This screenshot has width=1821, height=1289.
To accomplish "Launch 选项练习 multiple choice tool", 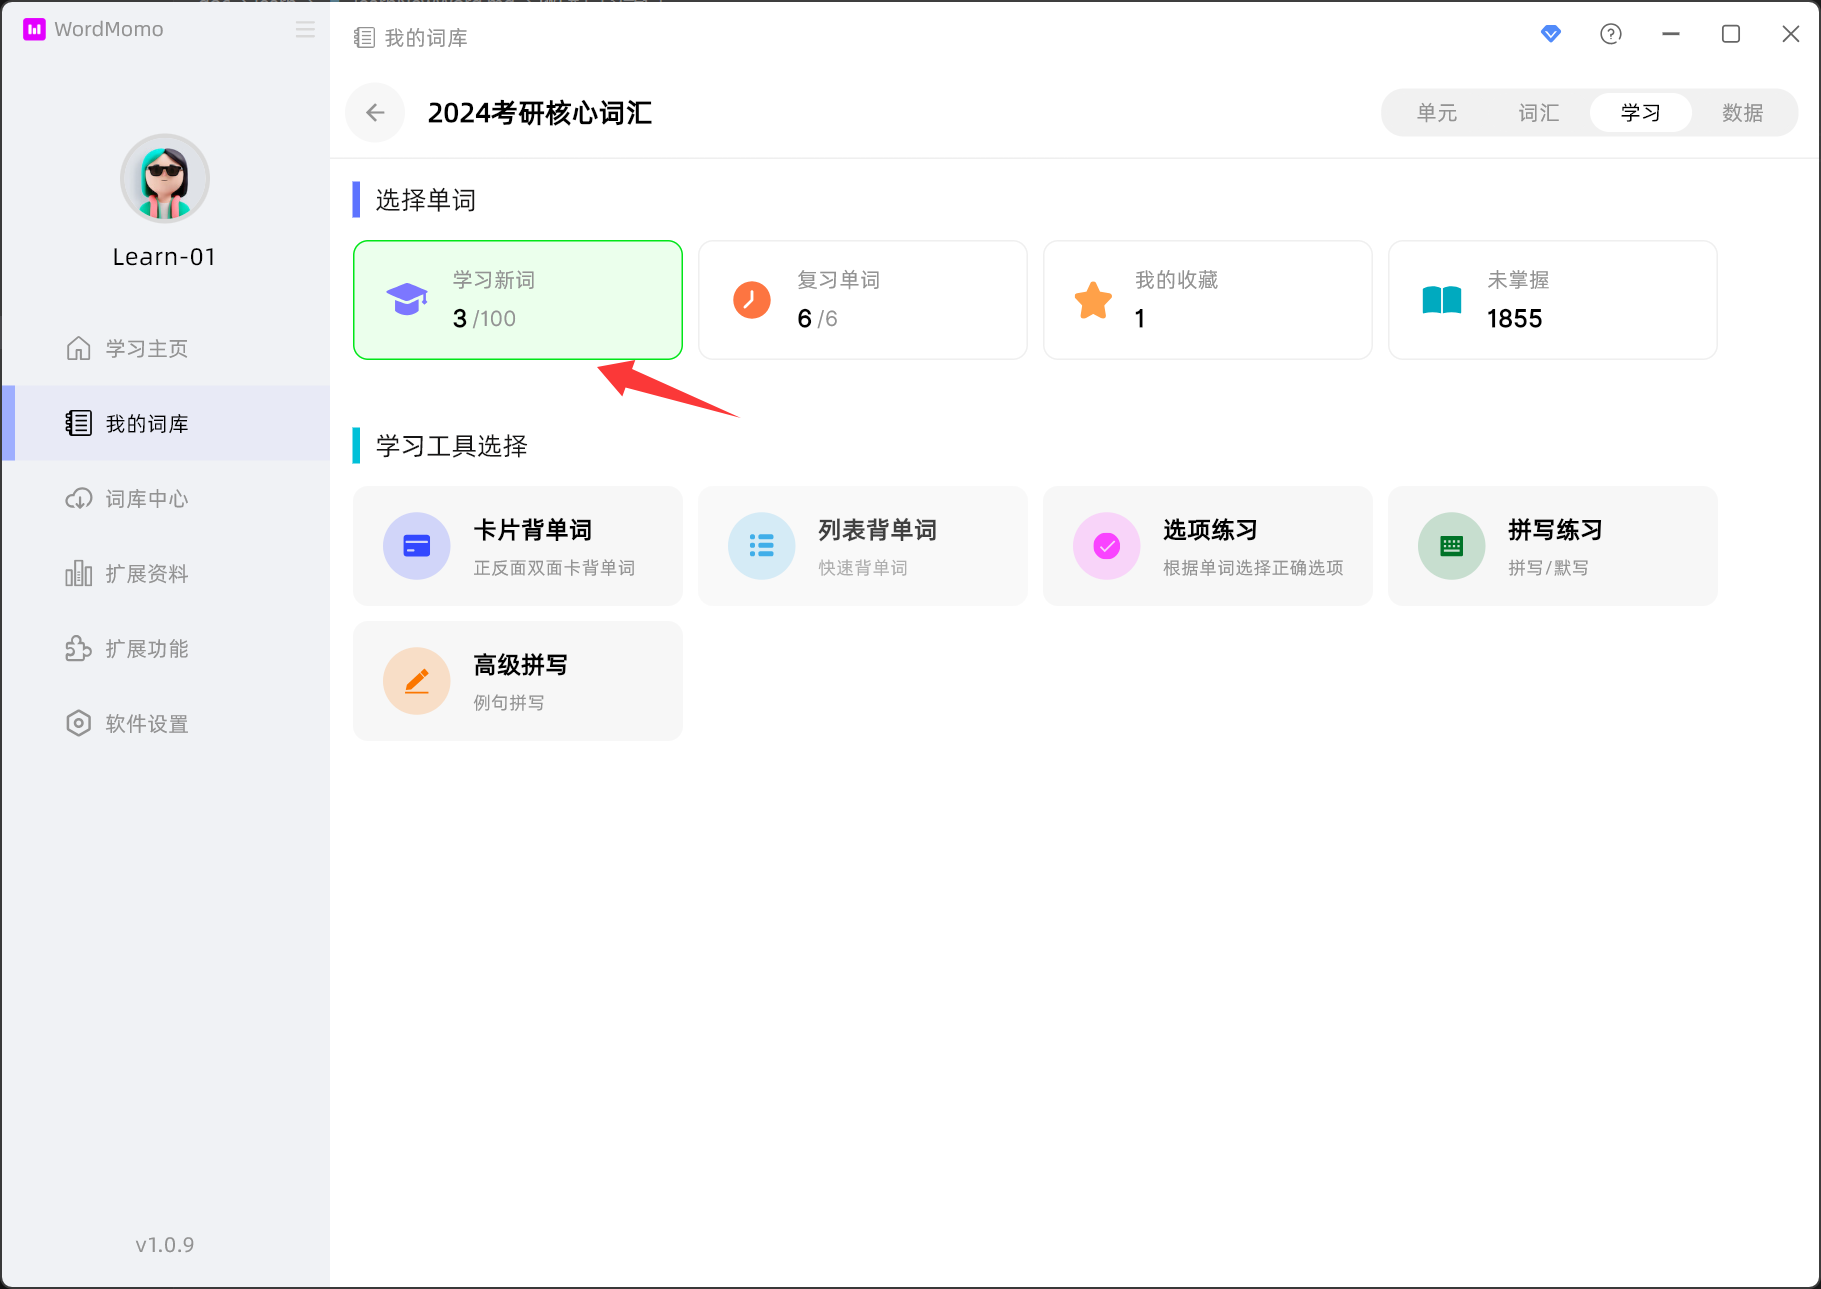I will pyautogui.click(x=1207, y=546).
